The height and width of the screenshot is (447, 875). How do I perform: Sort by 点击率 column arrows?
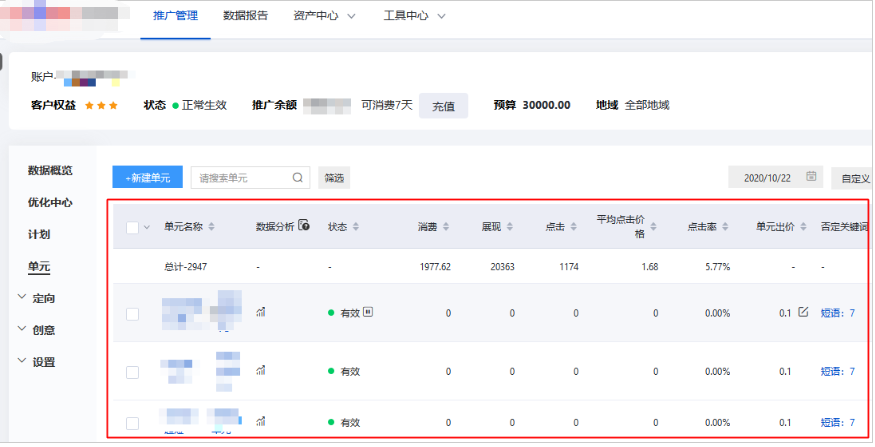pyautogui.click(x=725, y=227)
